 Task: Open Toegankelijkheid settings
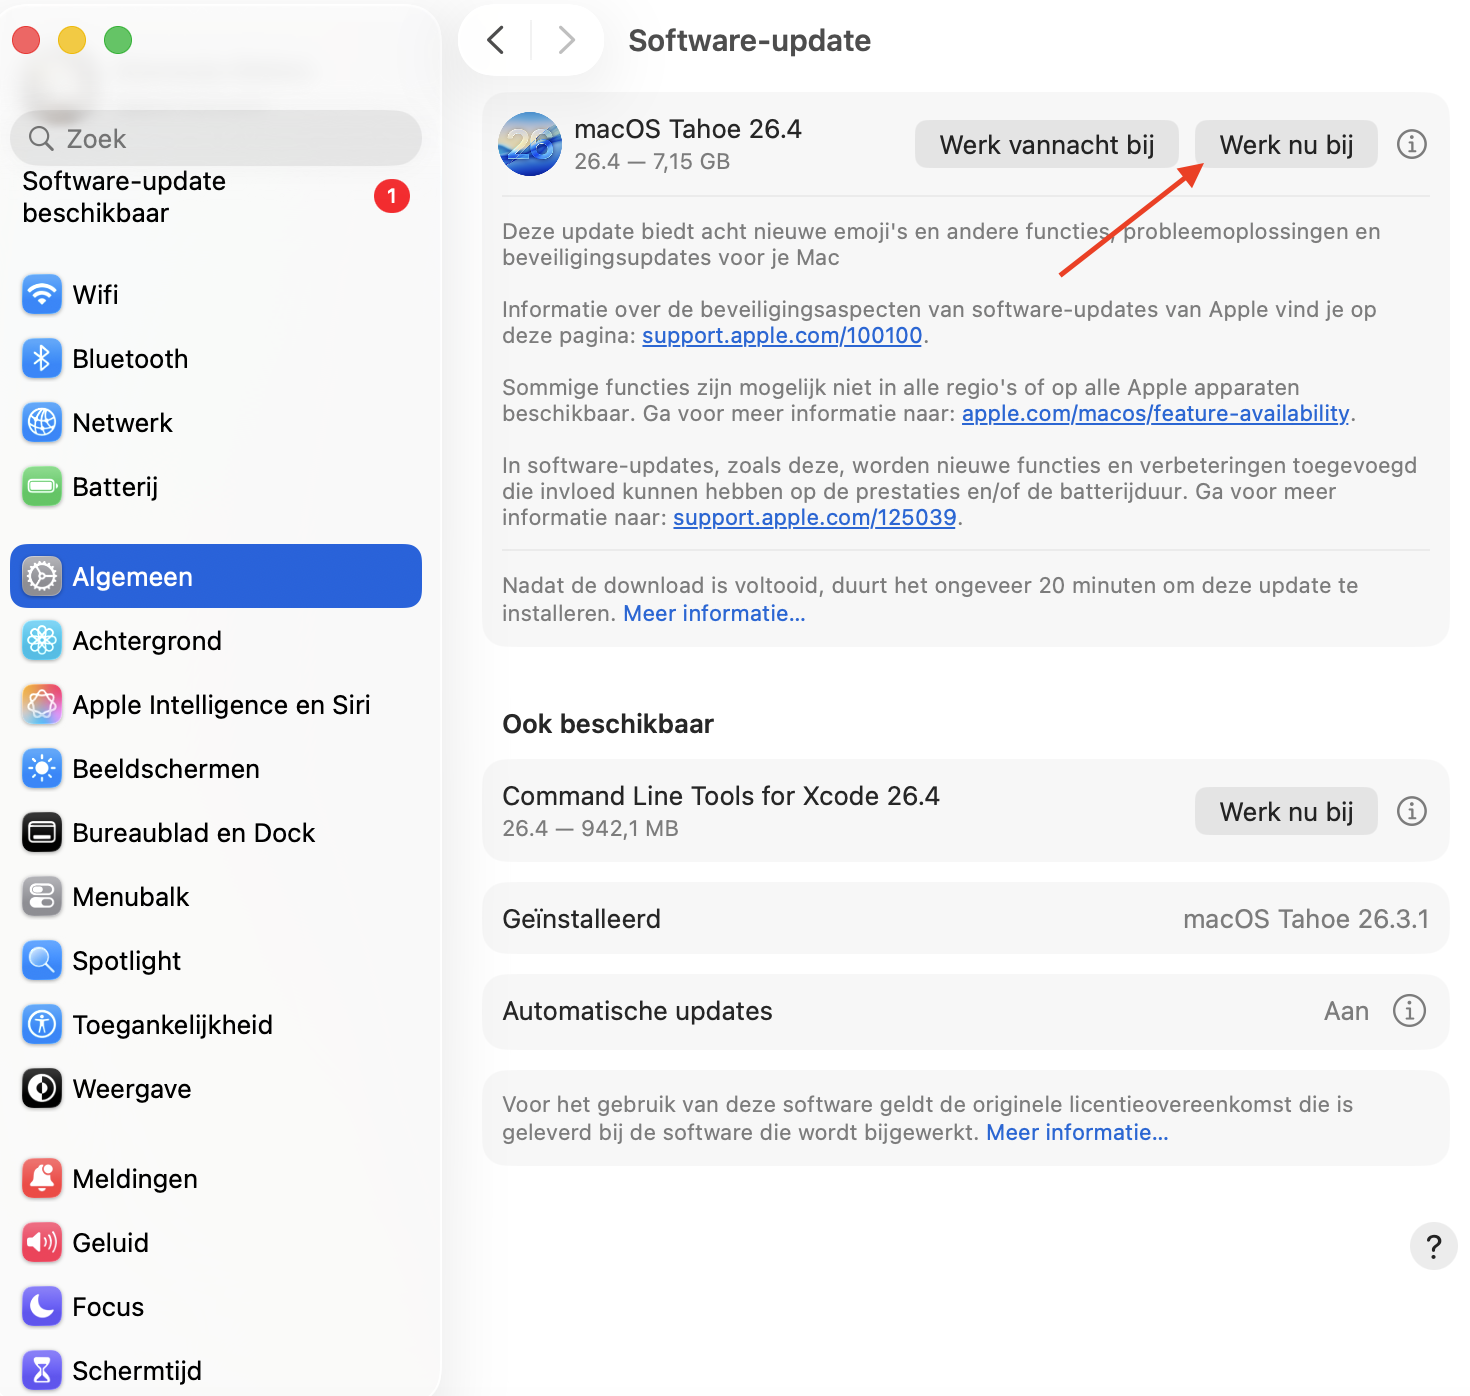(172, 1024)
